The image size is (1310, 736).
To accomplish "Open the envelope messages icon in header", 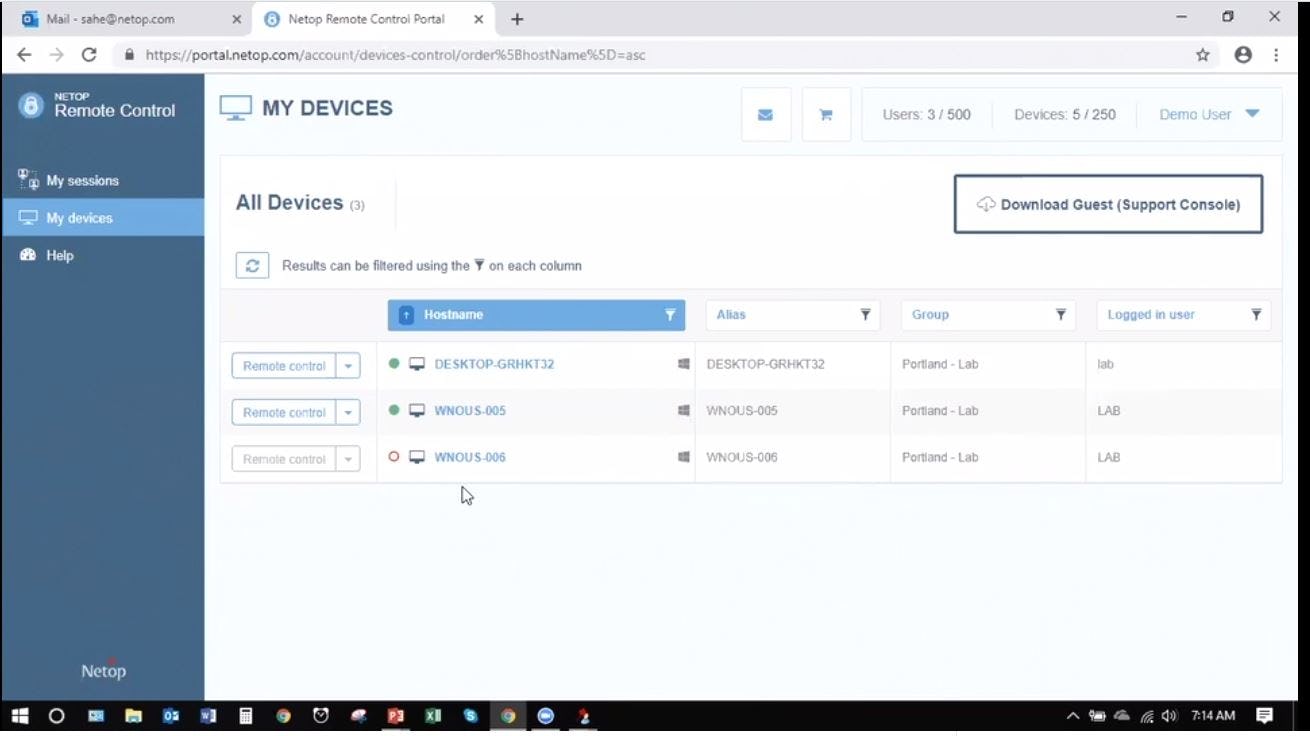I will coord(766,115).
